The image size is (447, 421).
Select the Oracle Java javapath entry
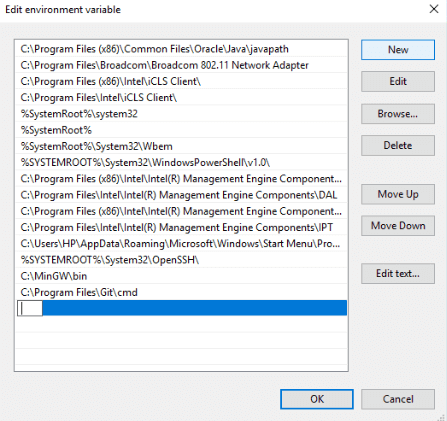181,49
